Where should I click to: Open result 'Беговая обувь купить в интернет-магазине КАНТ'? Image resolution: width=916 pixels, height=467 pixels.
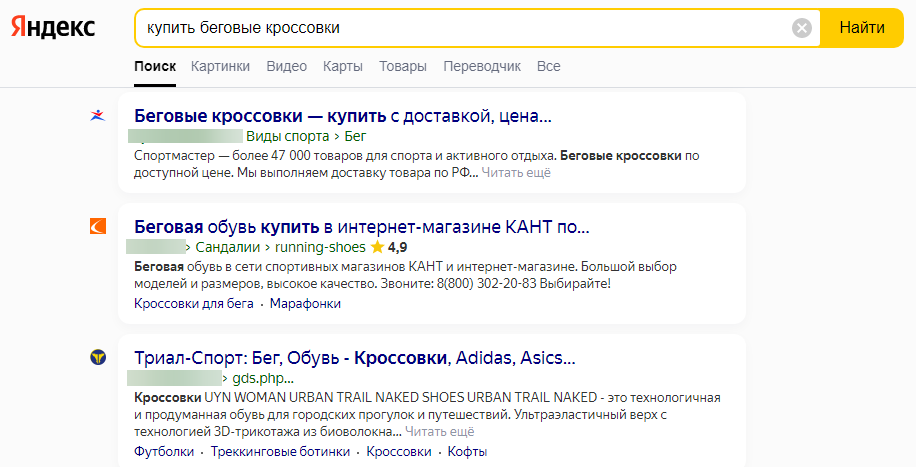point(362,226)
